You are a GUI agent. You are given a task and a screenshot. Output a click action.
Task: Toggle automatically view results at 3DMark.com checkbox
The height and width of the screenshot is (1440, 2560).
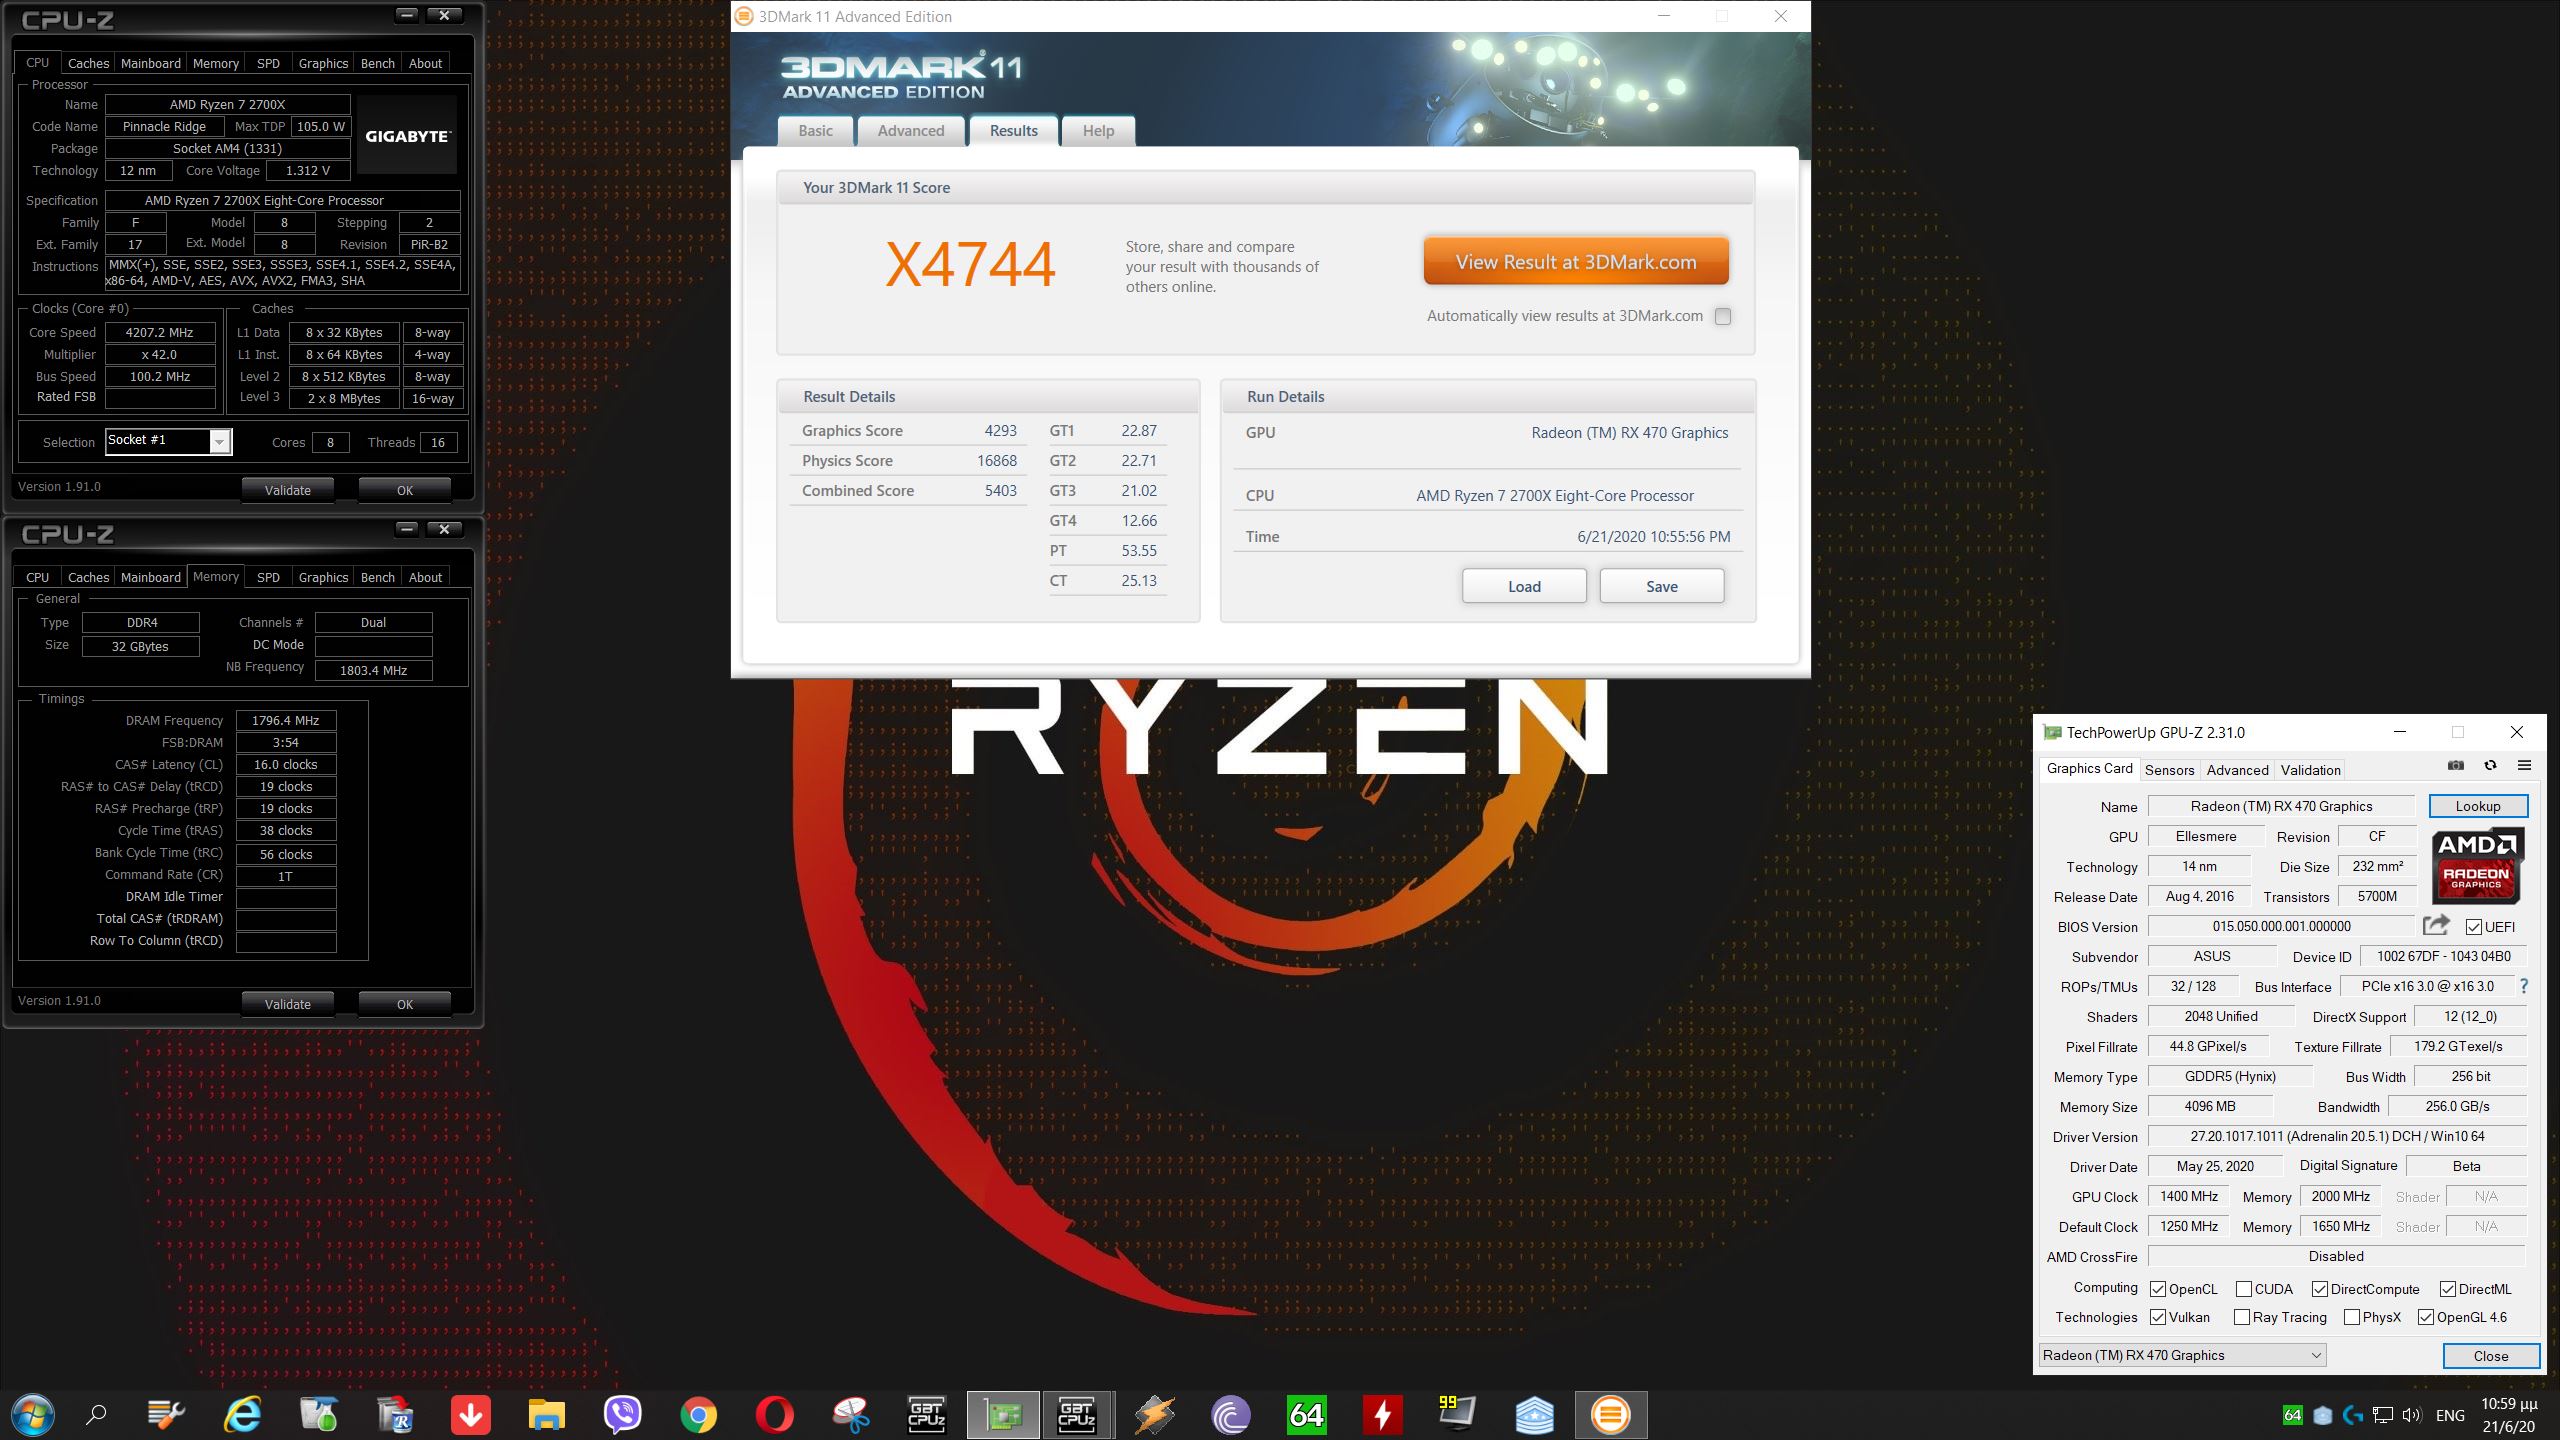click(1723, 316)
